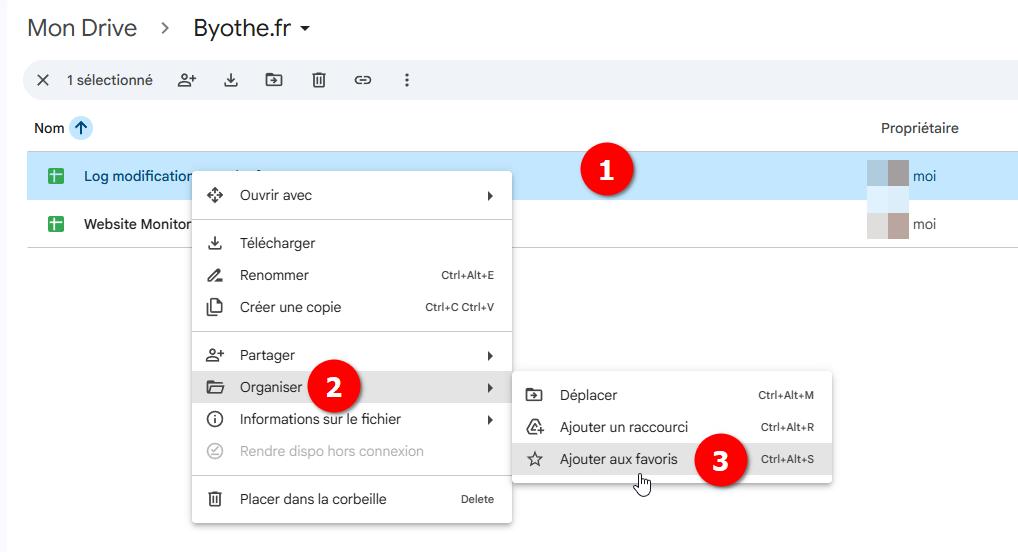The height and width of the screenshot is (552, 1018).
Task: Click the four-arrow icon beside Ouvrir avec
Action: 215,195
